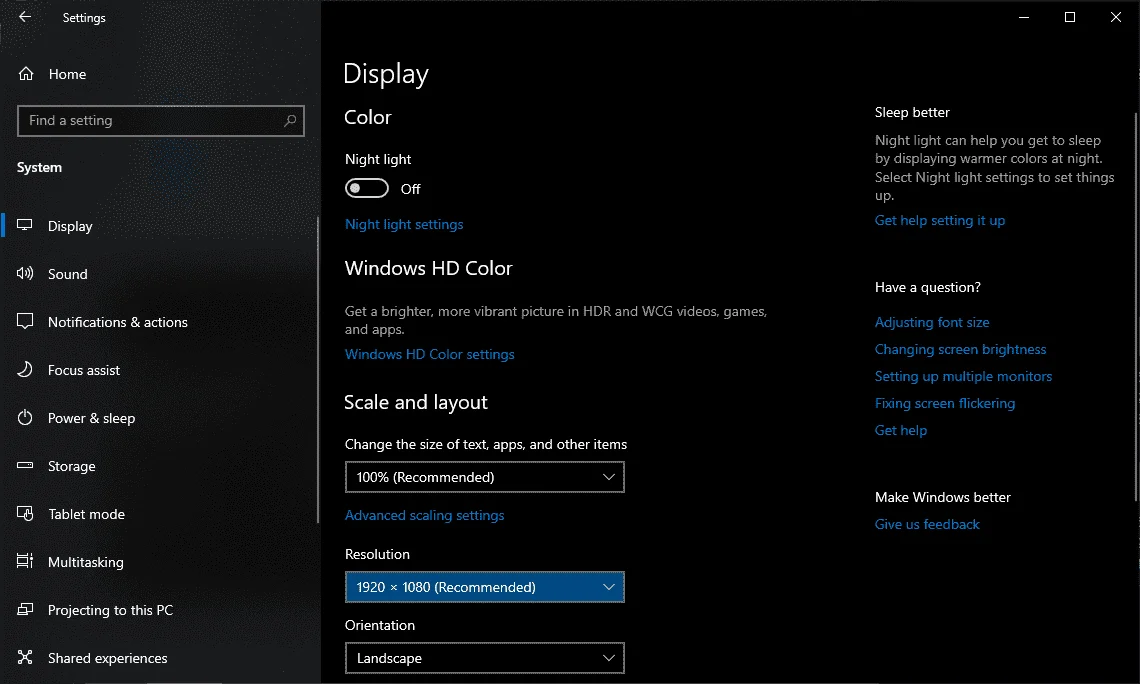Click the Sound speaker icon
This screenshot has width=1140, height=684.
(25, 273)
